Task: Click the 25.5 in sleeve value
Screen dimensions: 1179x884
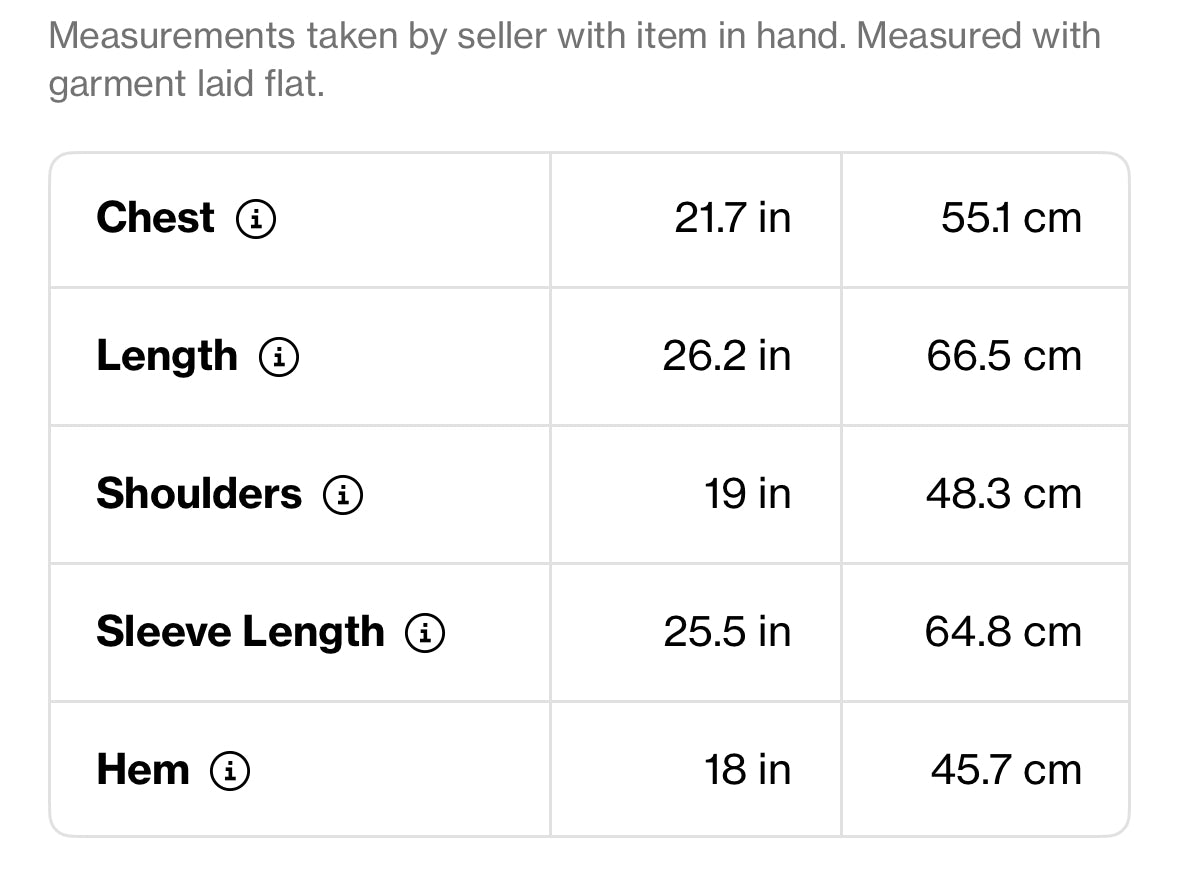Action: click(727, 631)
